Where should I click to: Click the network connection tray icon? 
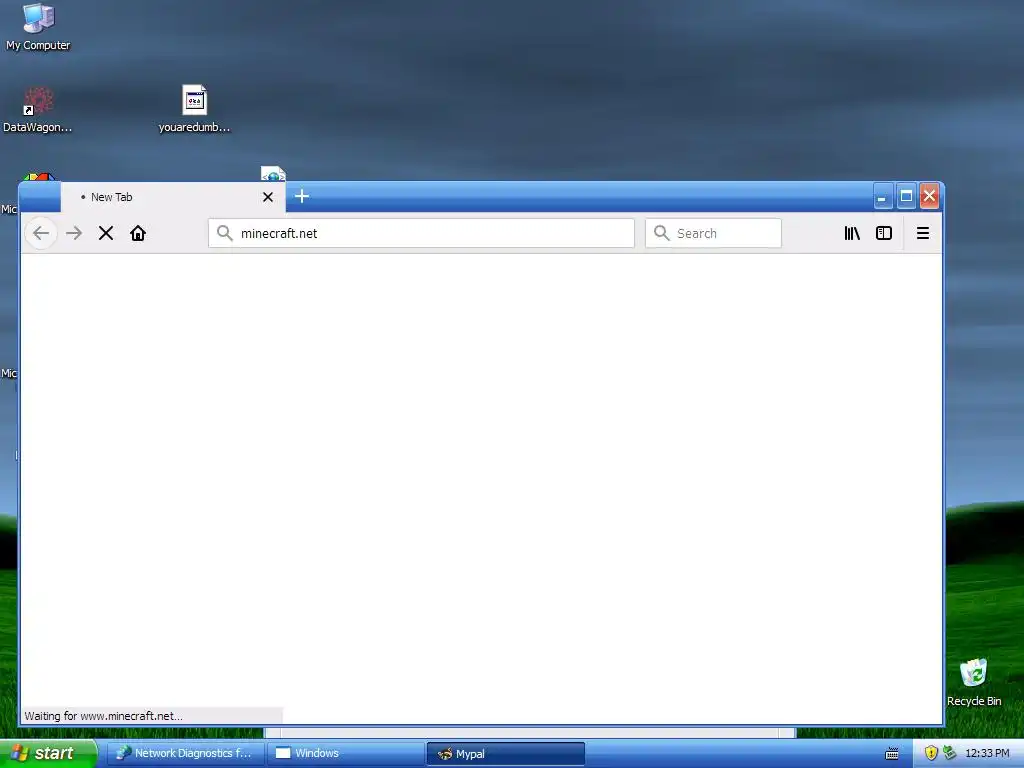click(x=950, y=753)
